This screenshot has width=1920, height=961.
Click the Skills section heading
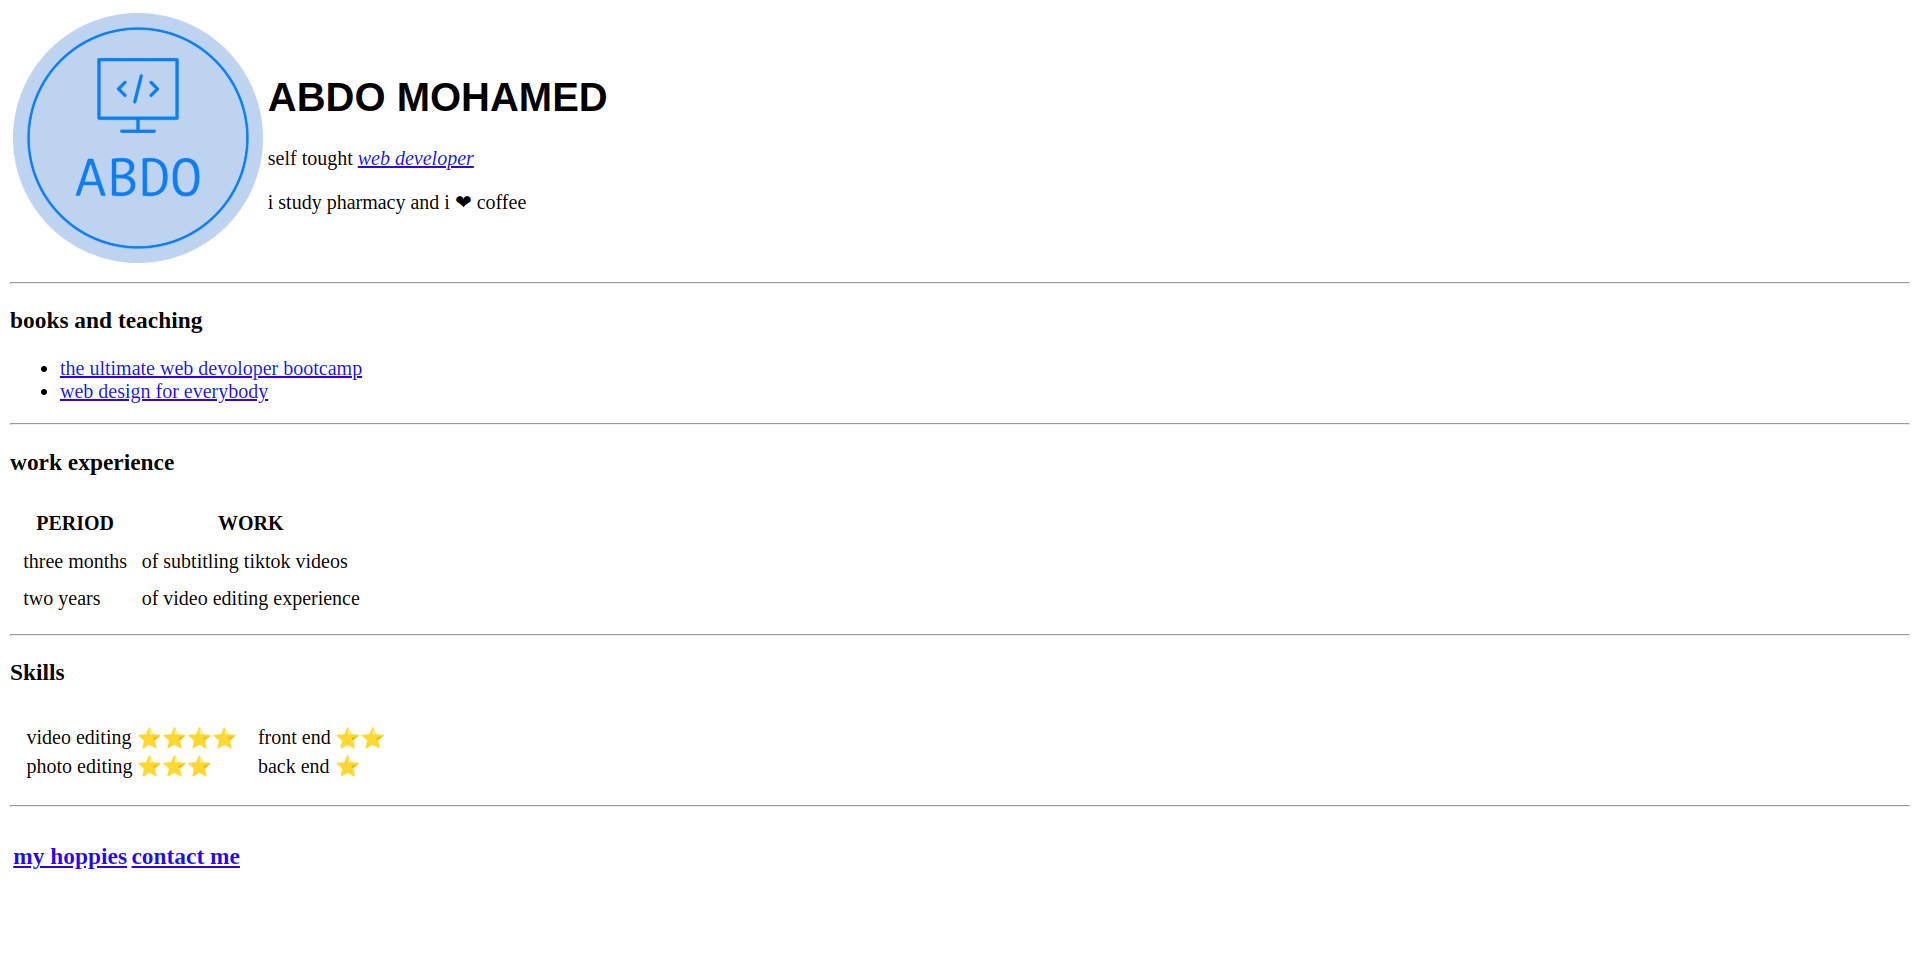tap(37, 673)
